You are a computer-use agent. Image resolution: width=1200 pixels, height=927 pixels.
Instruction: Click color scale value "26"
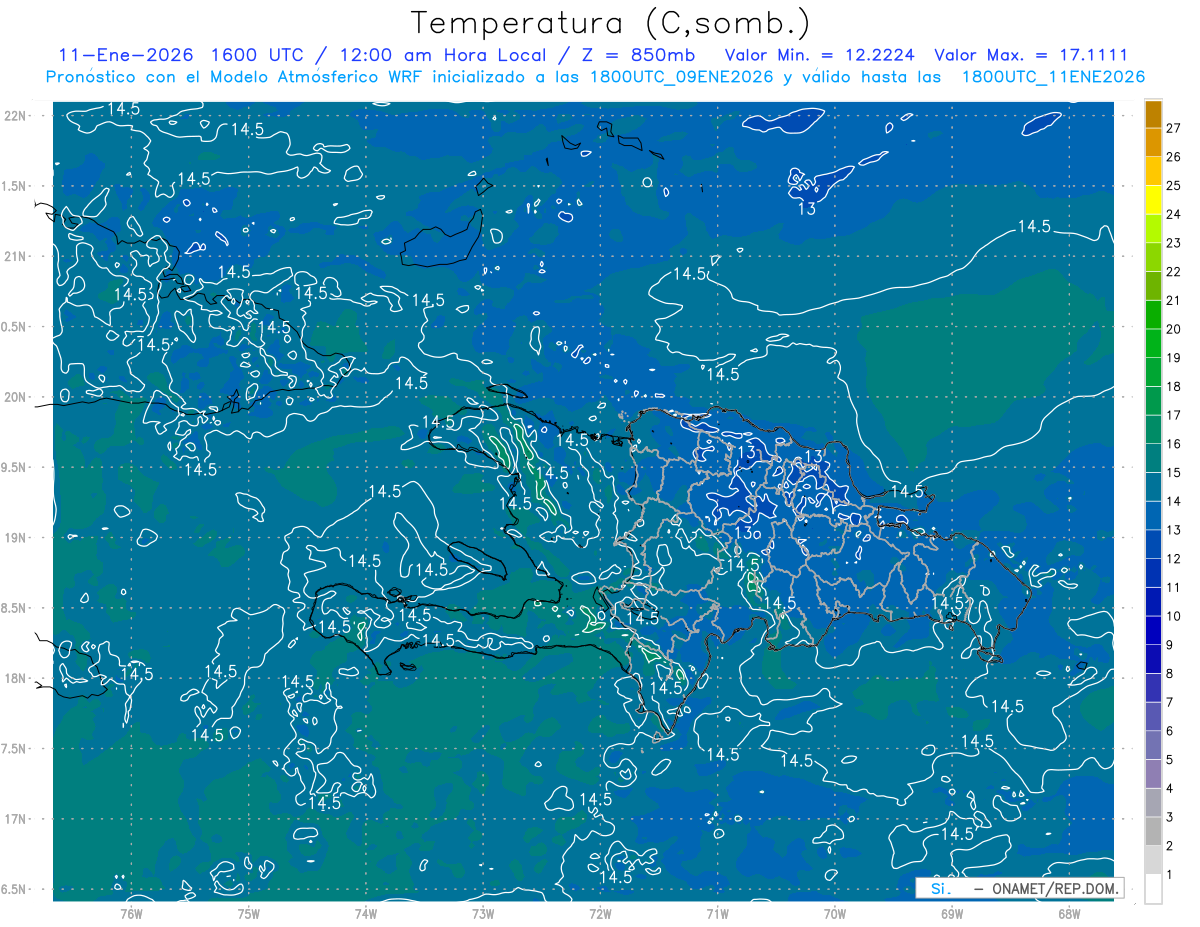coord(1174,157)
